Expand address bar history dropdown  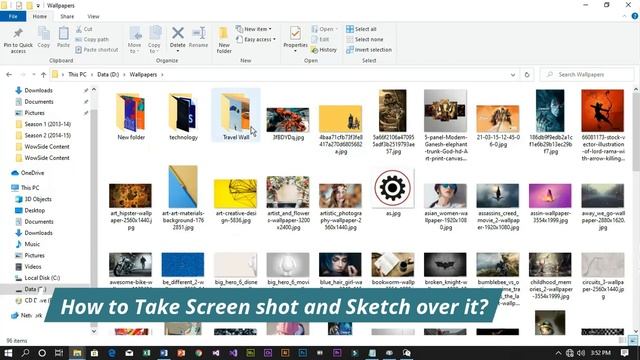[513, 75]
